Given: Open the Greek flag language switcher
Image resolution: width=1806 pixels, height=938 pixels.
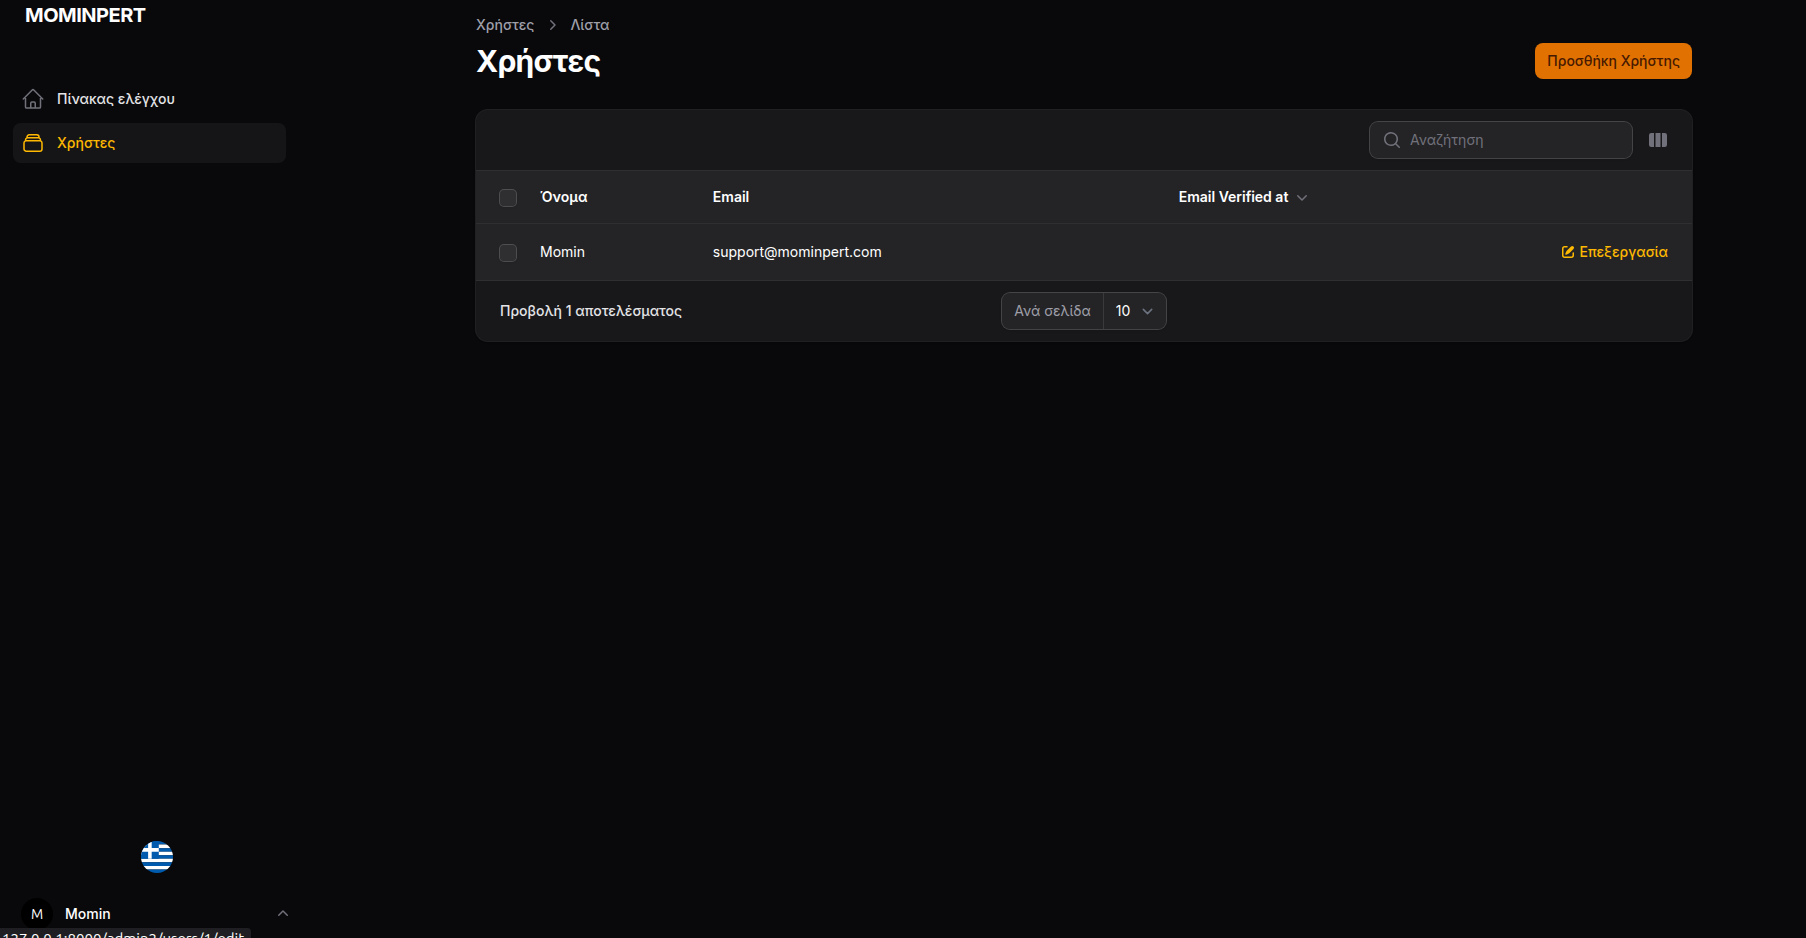Looking at the screenshot, I should pos(157,857).
